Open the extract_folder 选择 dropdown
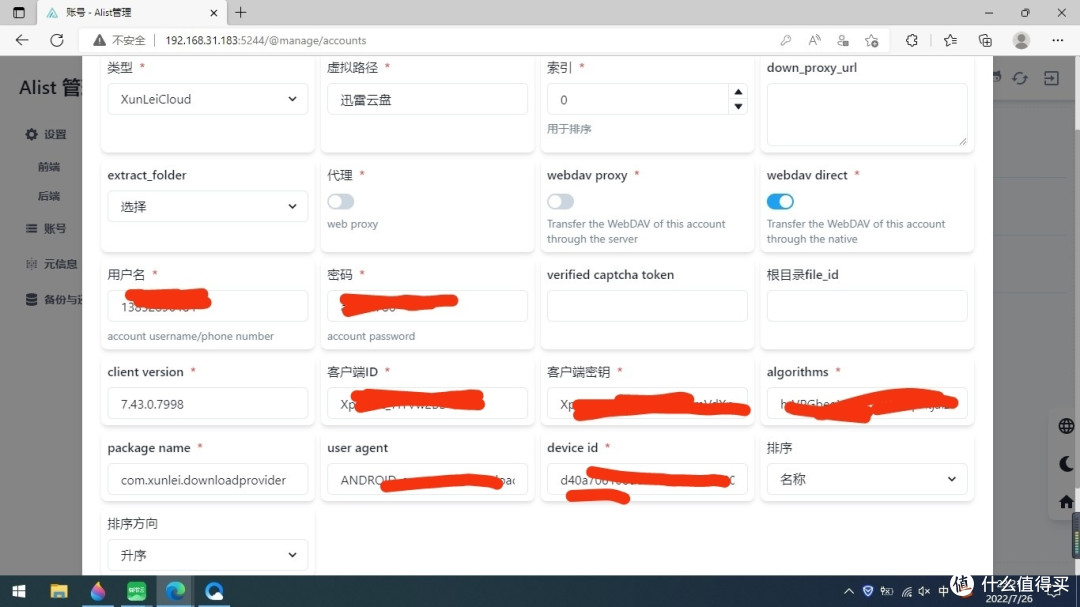Image resolution: width=1080 pixels, height=607 pixels. (207, 206)
